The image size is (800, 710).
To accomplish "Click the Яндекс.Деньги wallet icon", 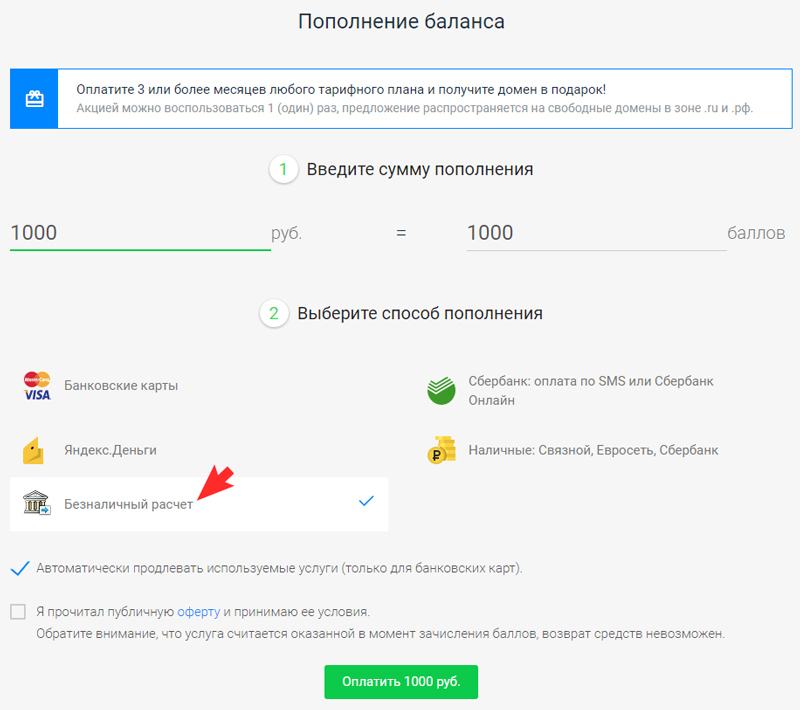I will 33,450.
